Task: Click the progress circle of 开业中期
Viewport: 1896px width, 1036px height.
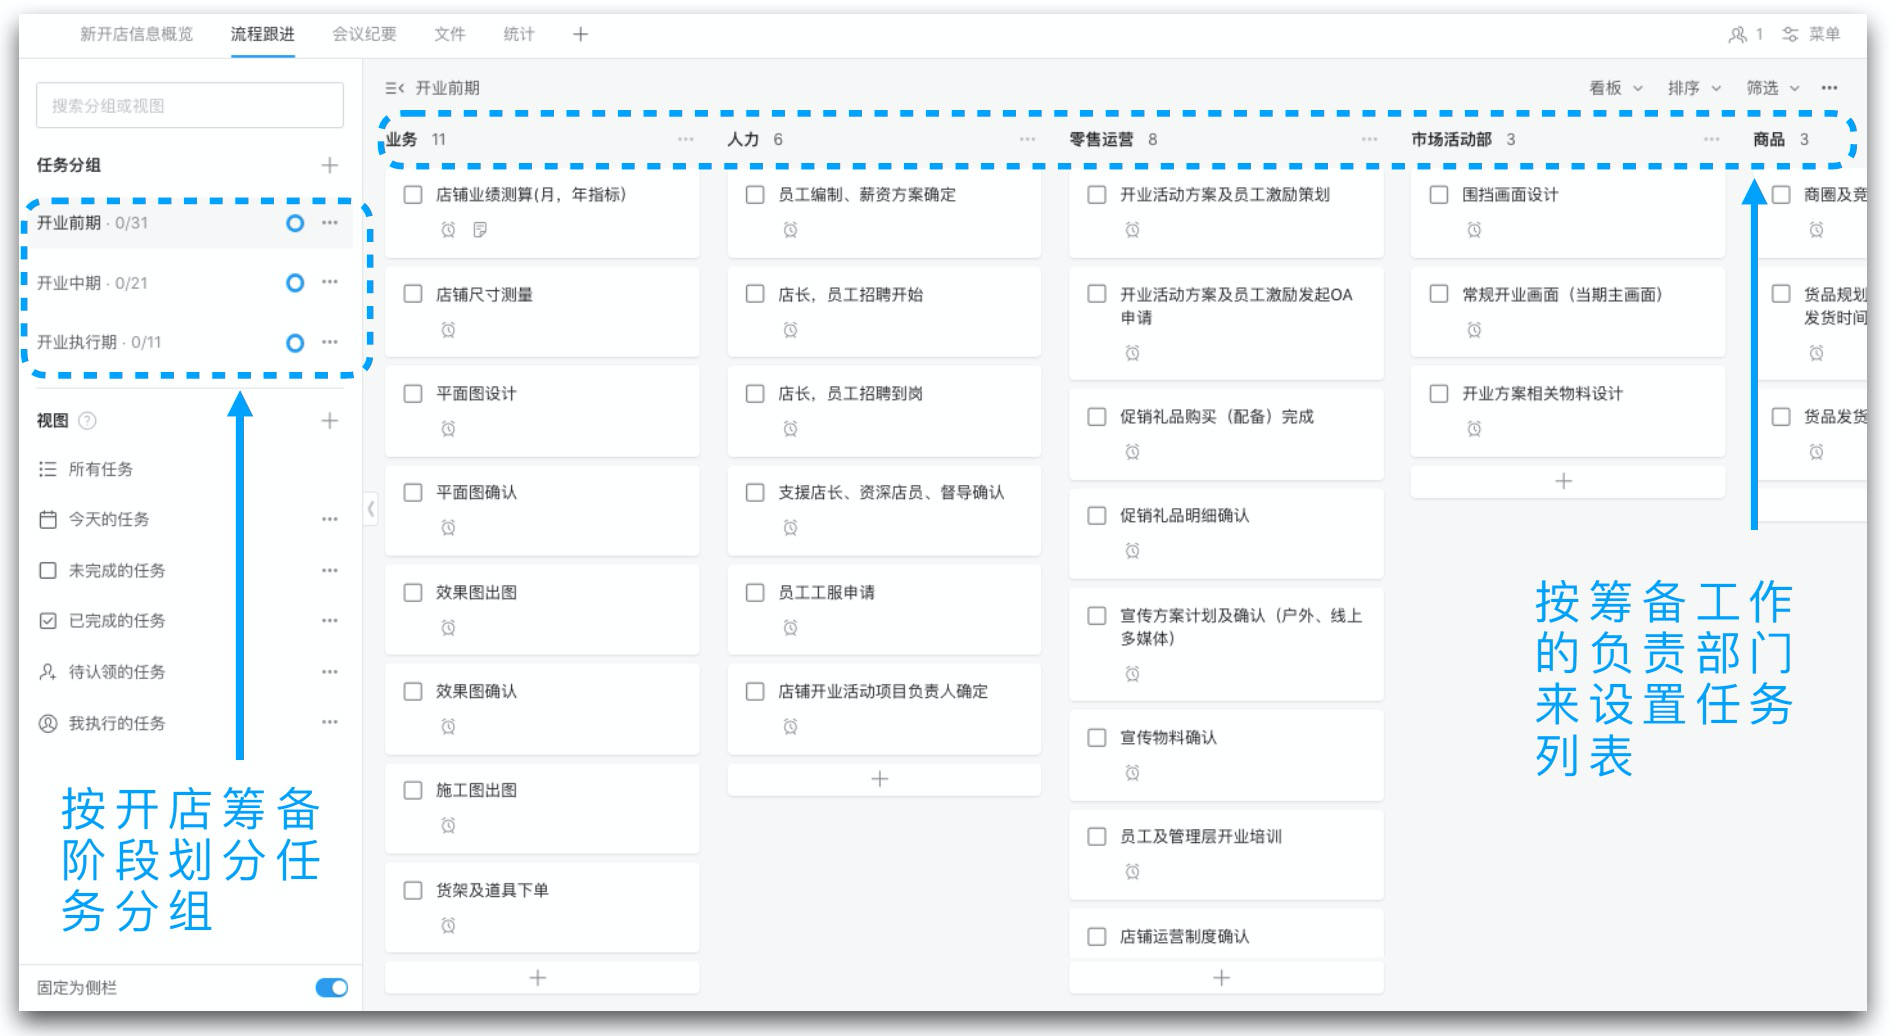Action: [x=295, y=283]
